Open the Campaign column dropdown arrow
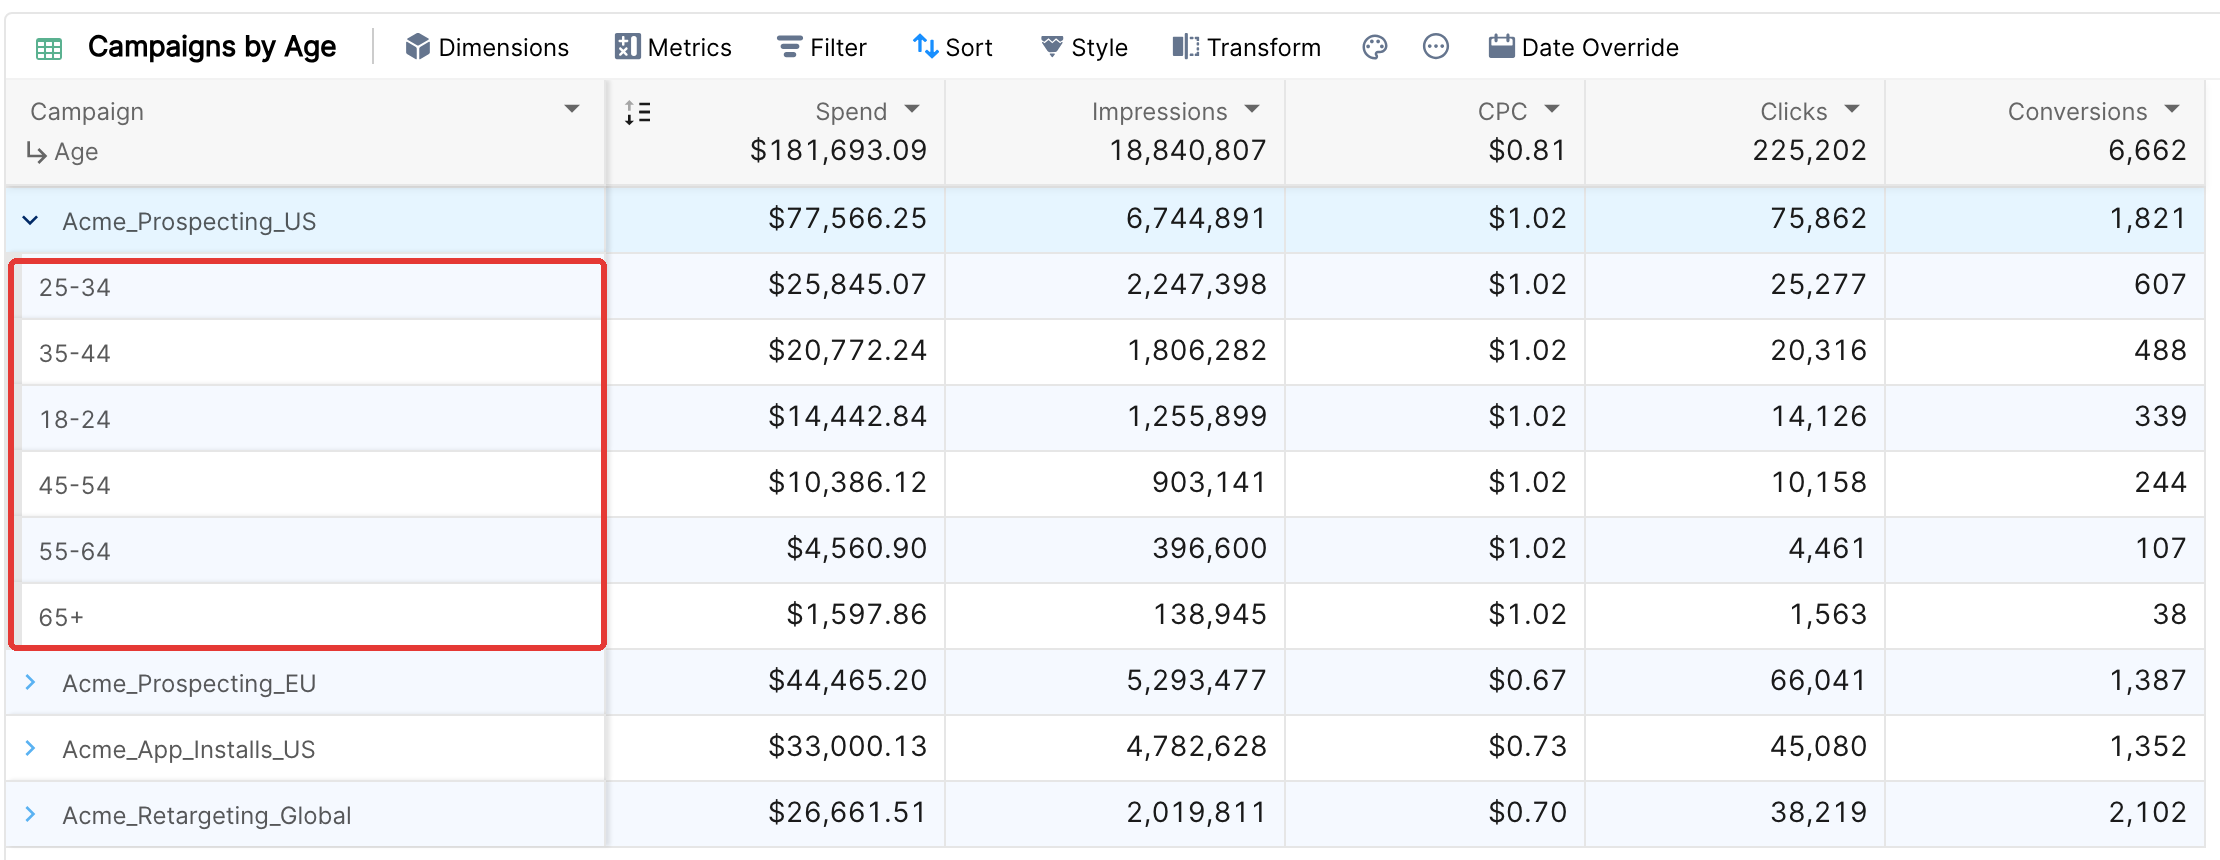2220x860 pixels. point(572,109)
